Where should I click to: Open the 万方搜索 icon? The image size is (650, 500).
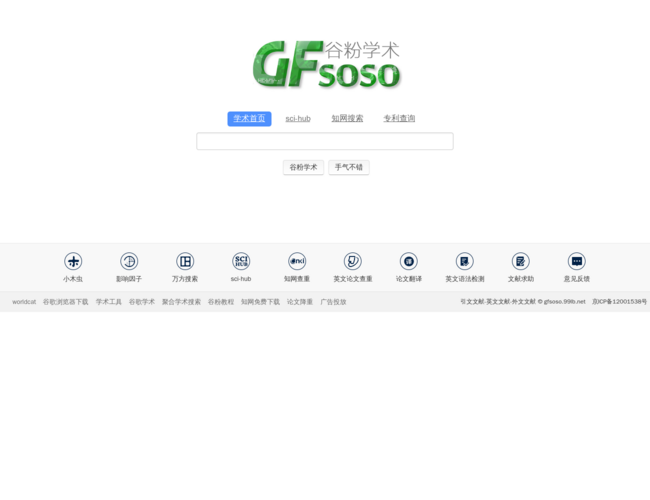click(185, 261)
